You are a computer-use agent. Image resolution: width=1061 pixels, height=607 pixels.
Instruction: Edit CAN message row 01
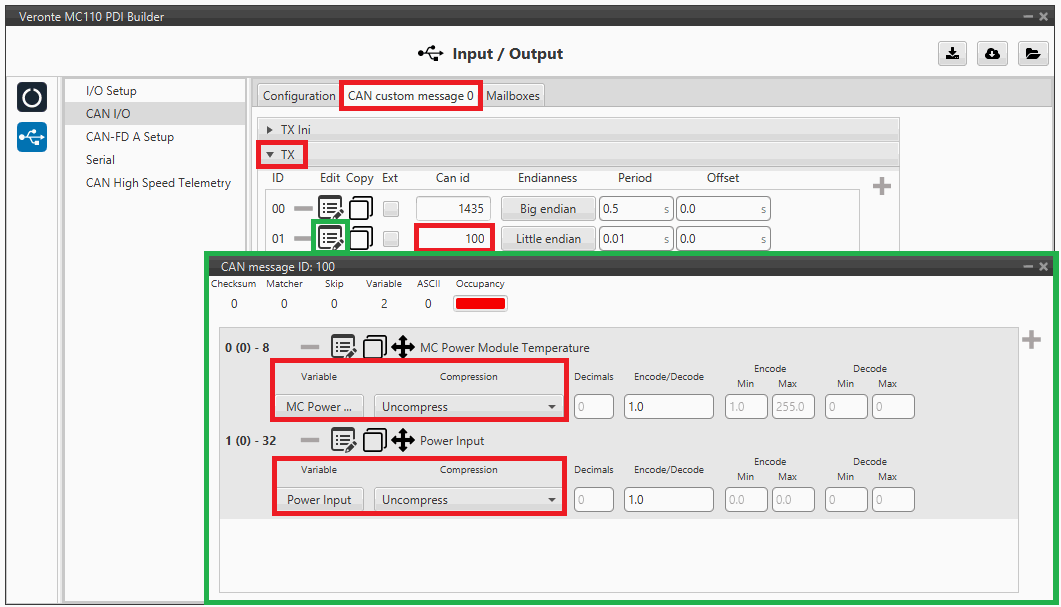coord(331,238)
